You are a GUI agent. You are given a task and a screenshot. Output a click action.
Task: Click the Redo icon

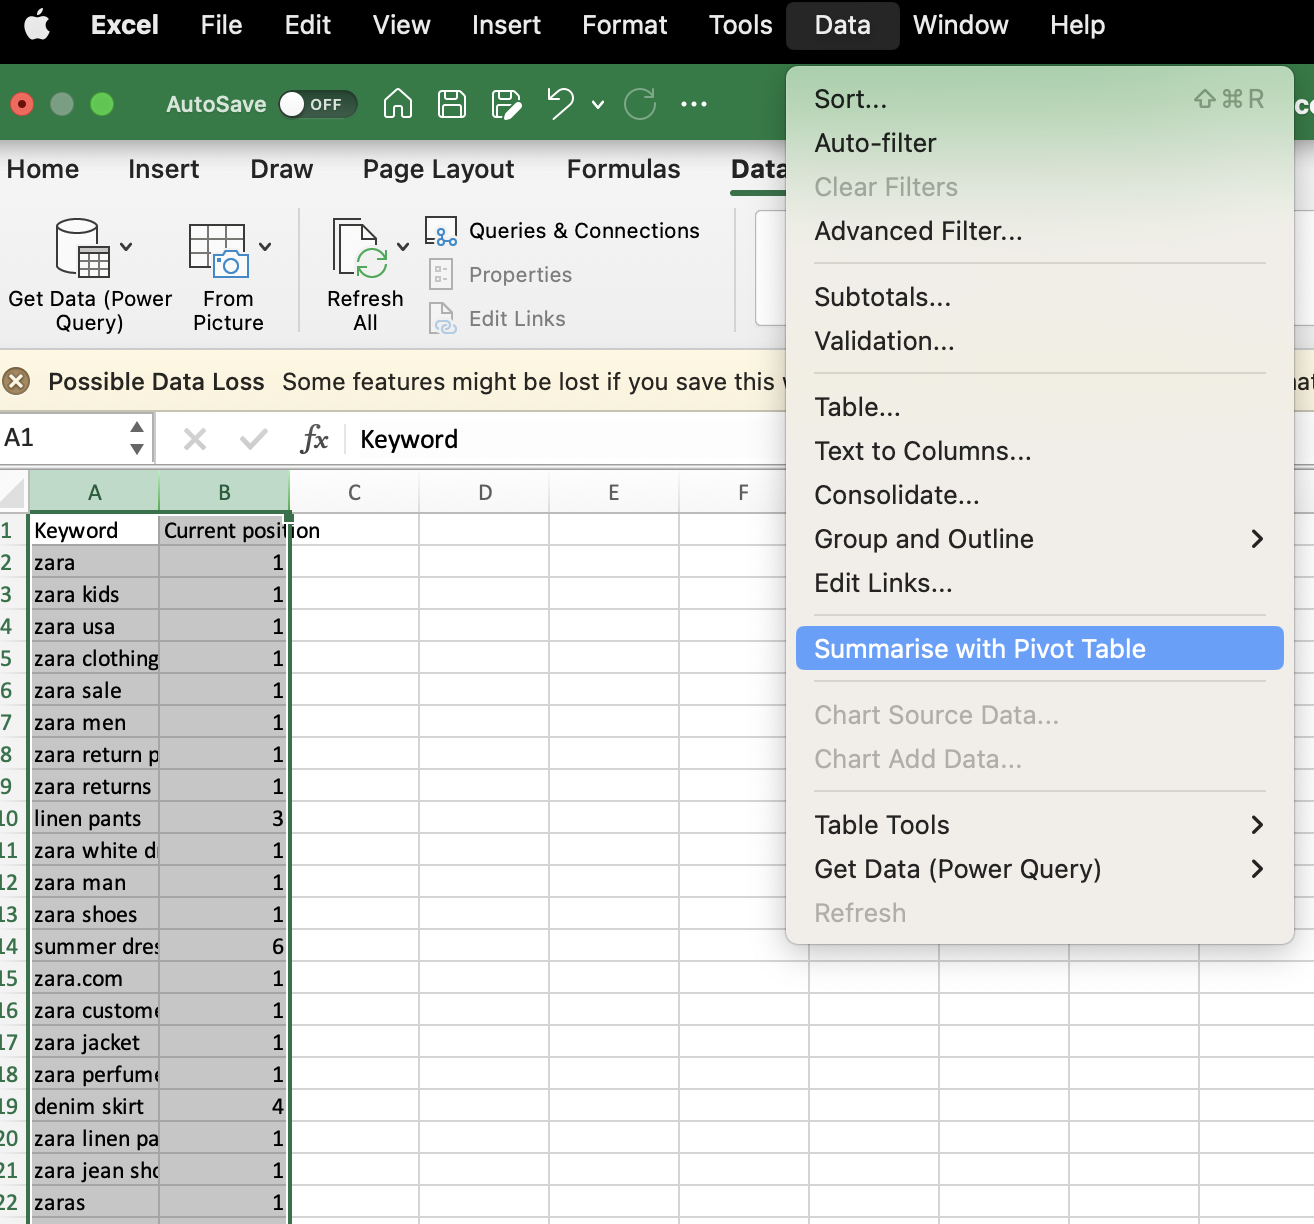pyautogui.click(x=640, y=103)
